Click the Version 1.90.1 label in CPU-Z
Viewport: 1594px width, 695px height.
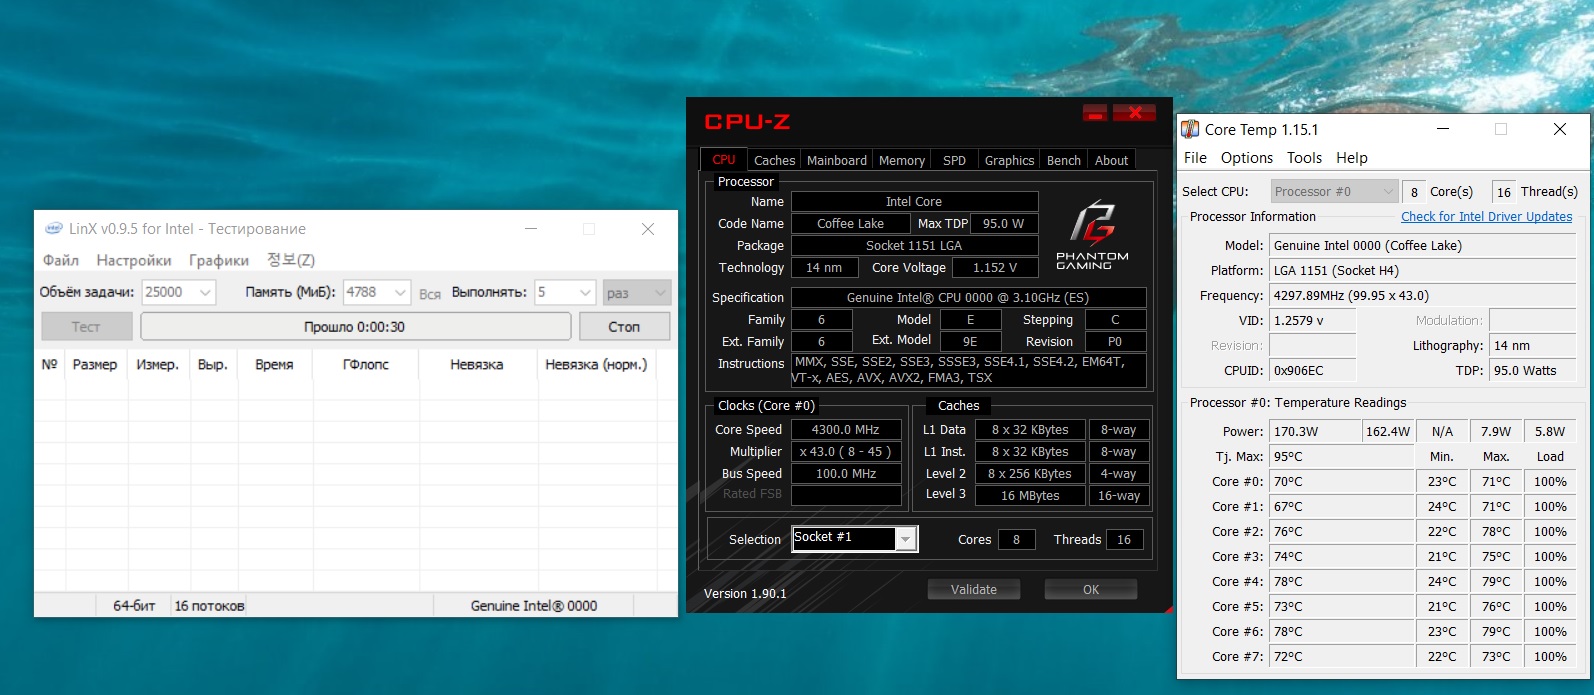coord(745,594)
